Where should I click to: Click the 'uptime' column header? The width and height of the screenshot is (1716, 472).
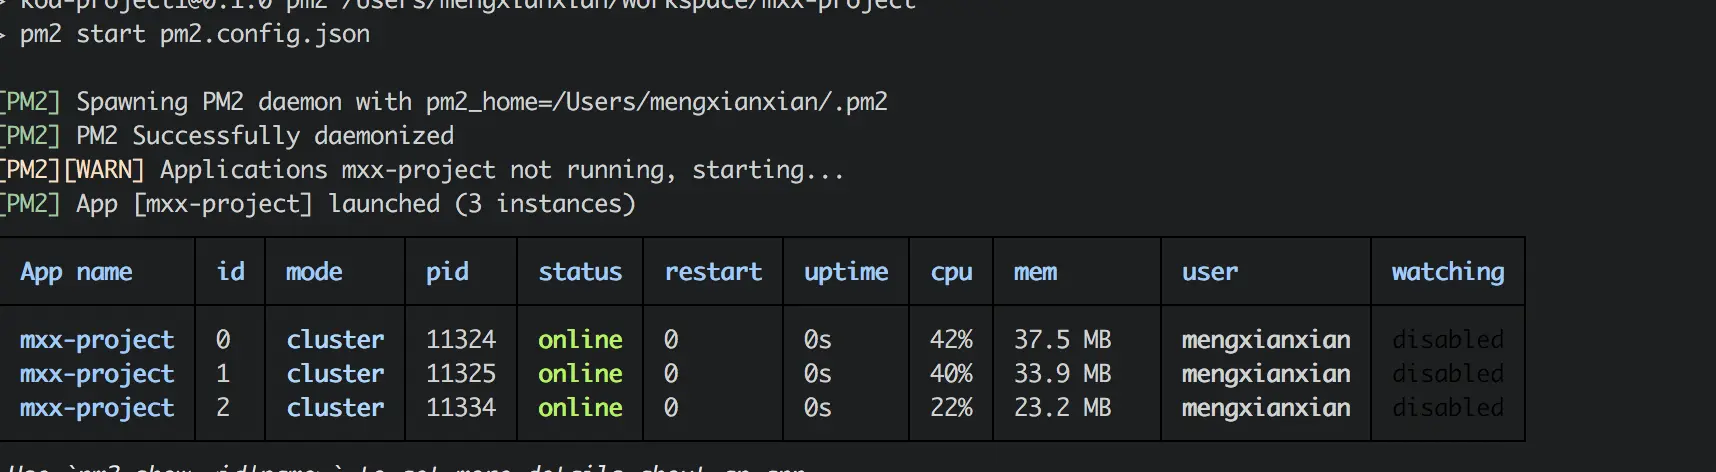pos(846,272)
